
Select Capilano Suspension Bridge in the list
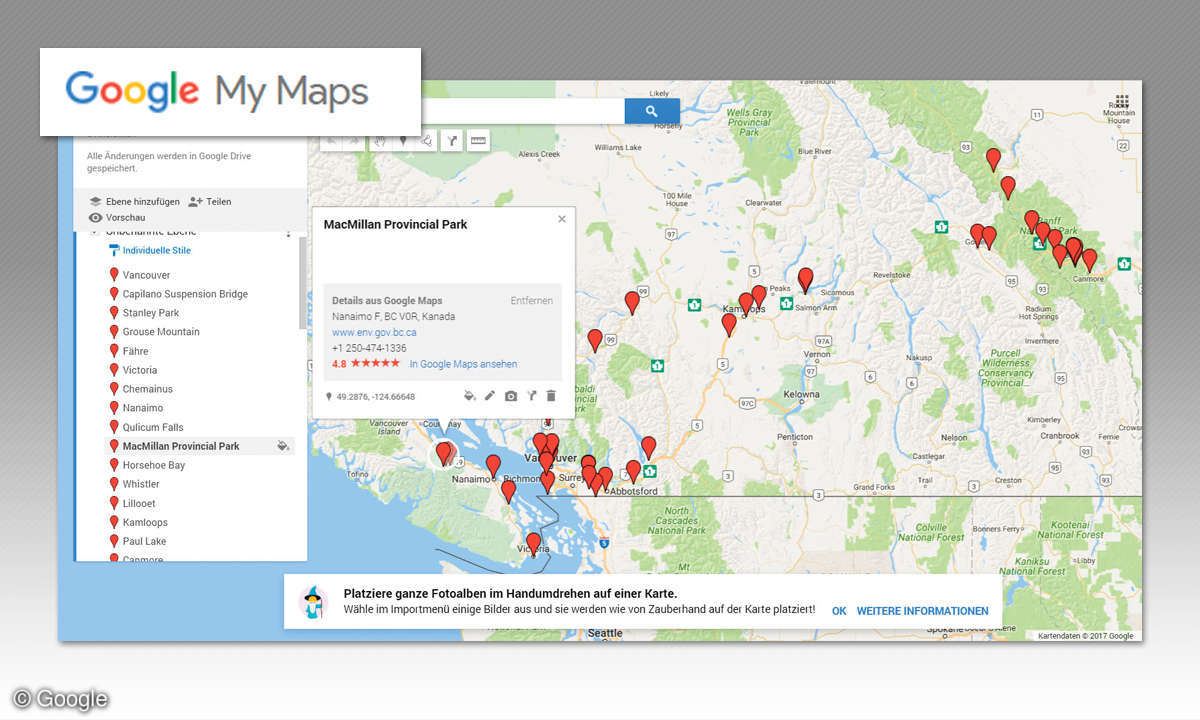point(185,294)
